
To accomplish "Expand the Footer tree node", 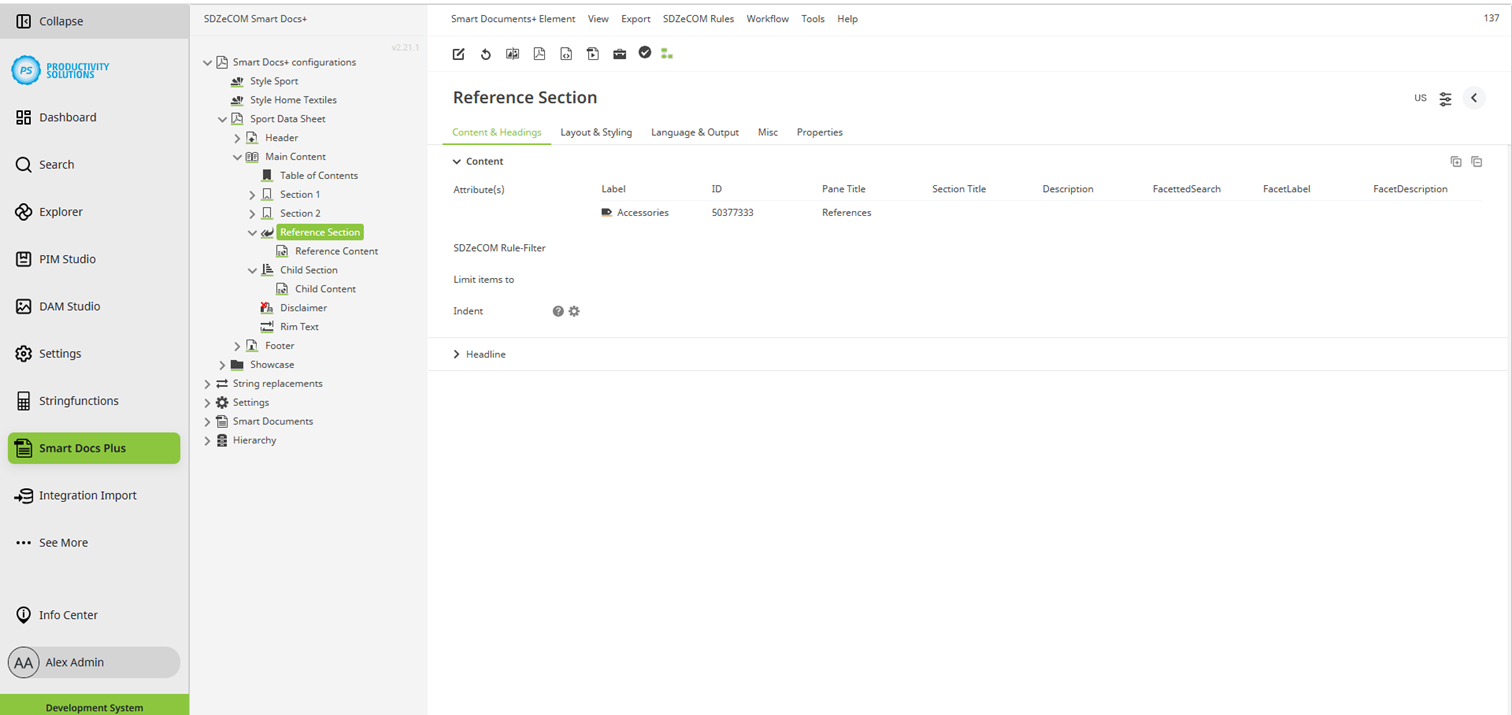I will coord(237,346).
